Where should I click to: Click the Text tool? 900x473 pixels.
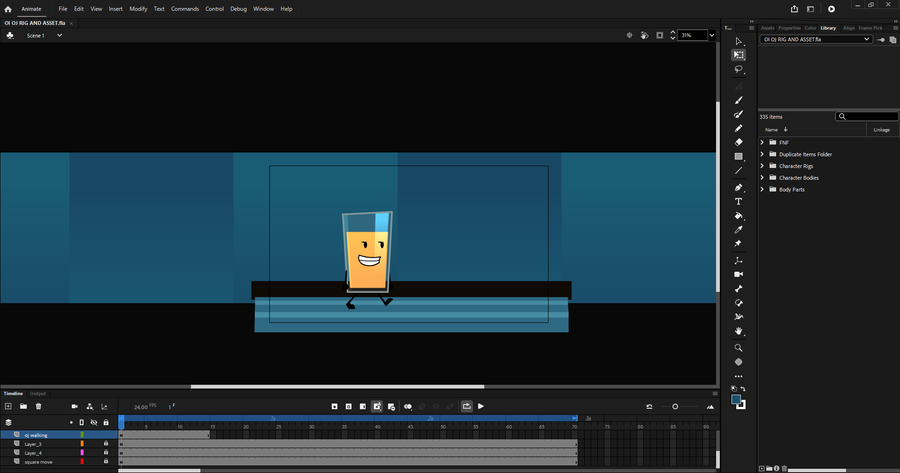pos(739,201)
